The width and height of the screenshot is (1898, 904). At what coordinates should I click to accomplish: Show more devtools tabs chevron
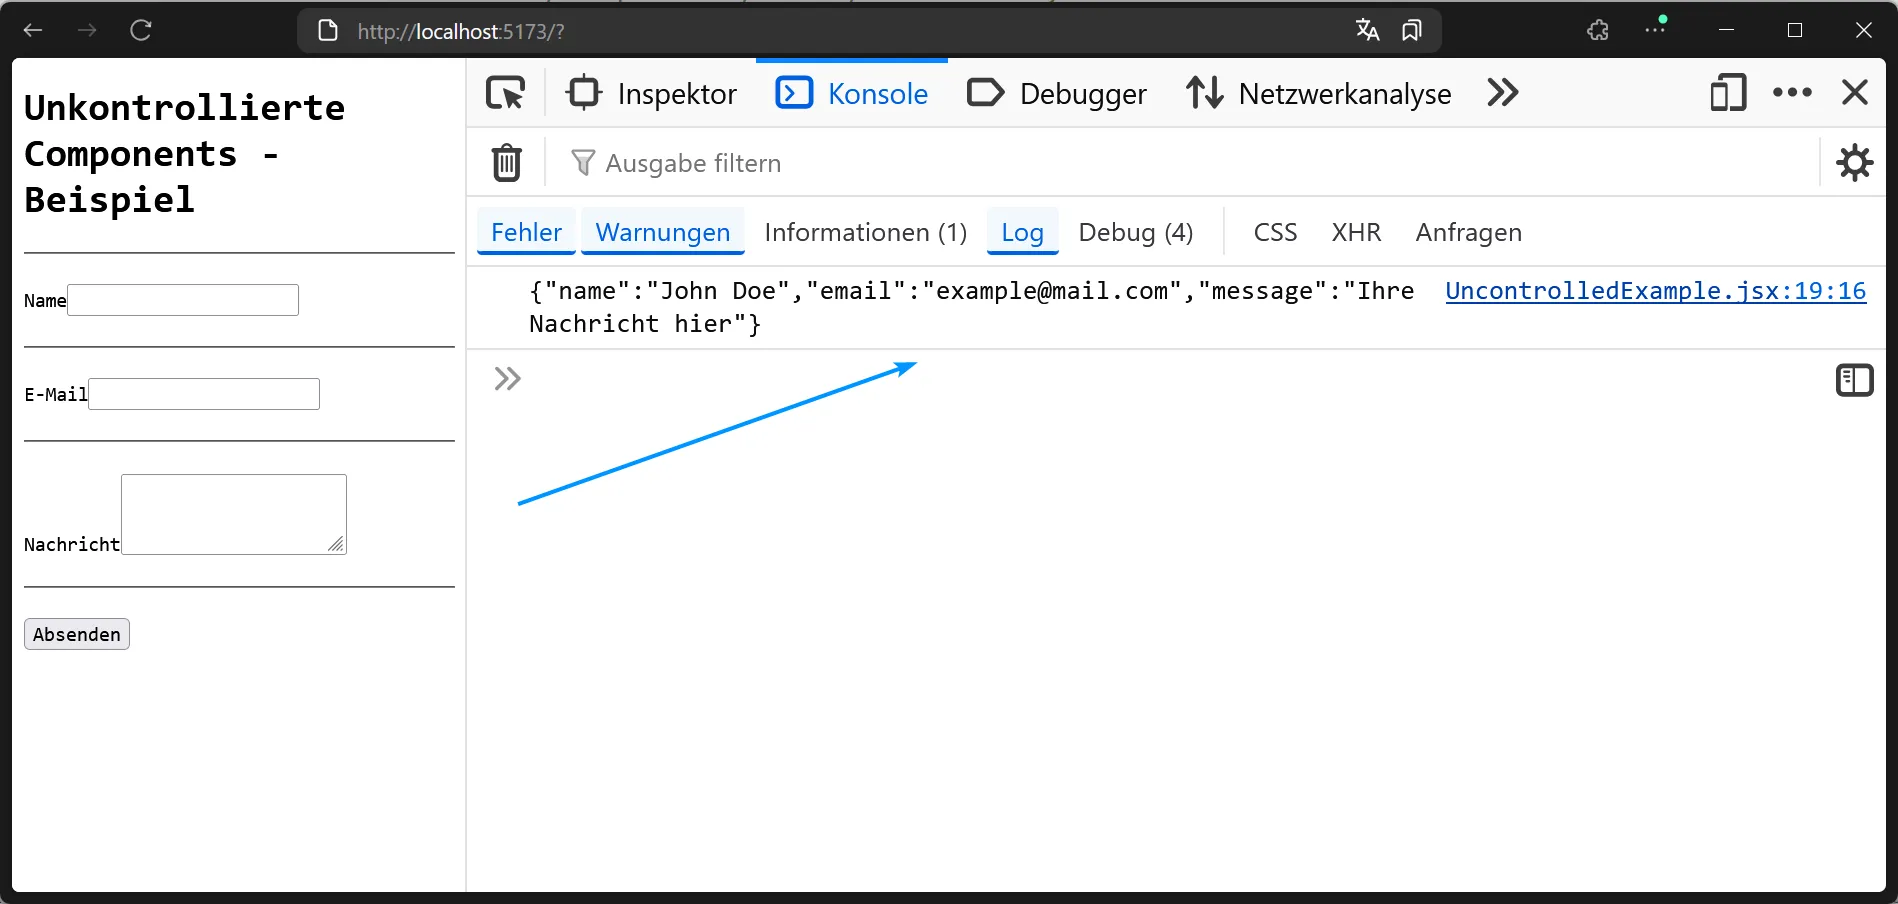(x=1502, y=93)
